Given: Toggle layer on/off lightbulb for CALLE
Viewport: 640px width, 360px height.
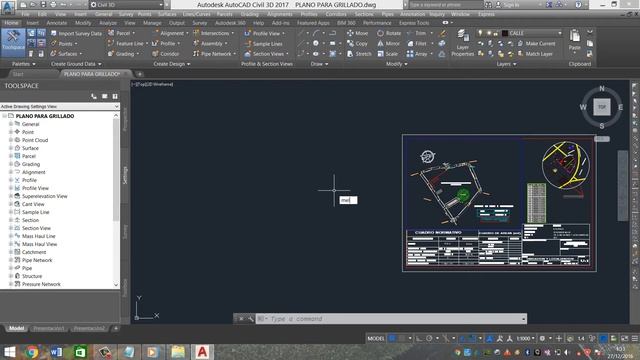Looking at the screenshot, I should (480, 33).
